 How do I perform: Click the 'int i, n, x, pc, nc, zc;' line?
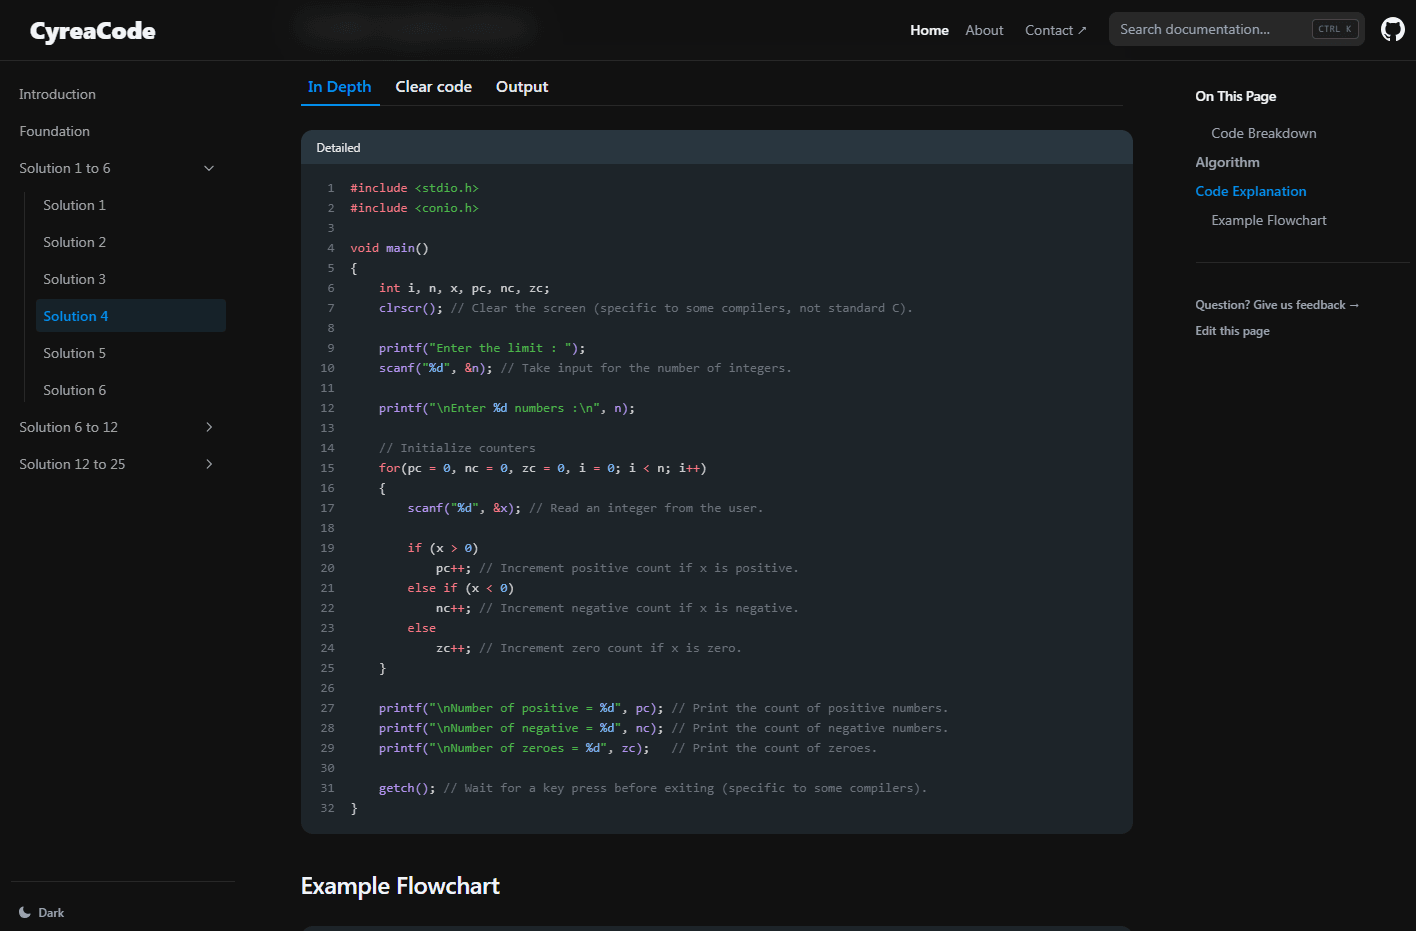[464, 288]
